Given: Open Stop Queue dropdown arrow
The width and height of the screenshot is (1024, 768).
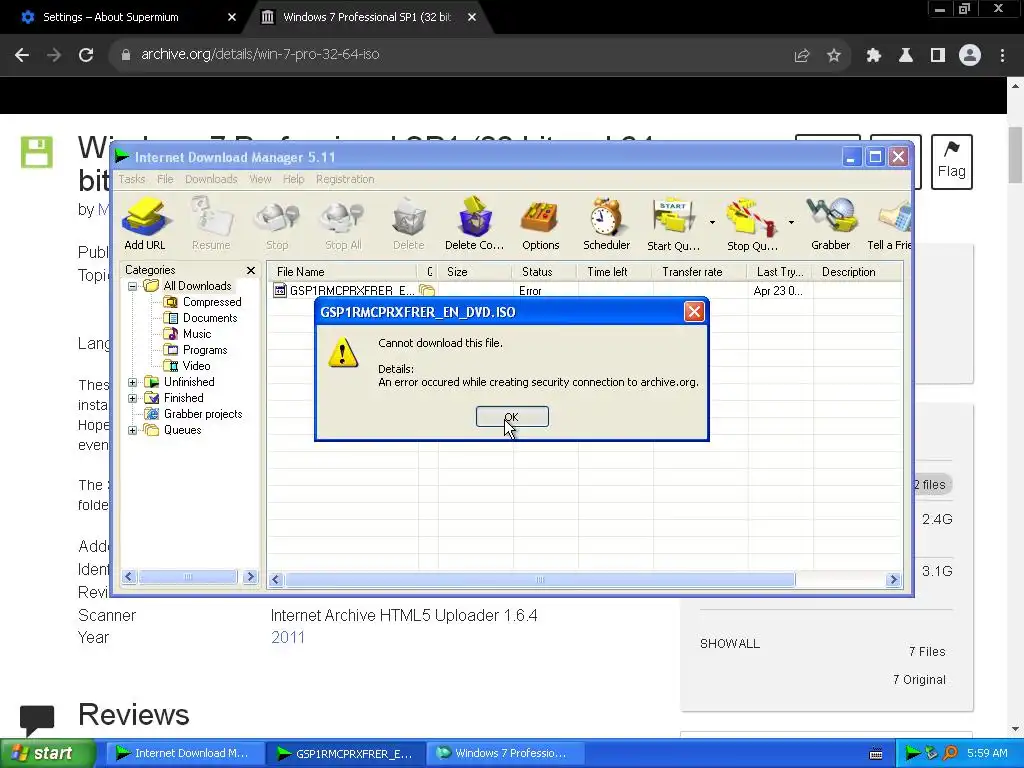Looking at the screenshot, I should [791, 223].
